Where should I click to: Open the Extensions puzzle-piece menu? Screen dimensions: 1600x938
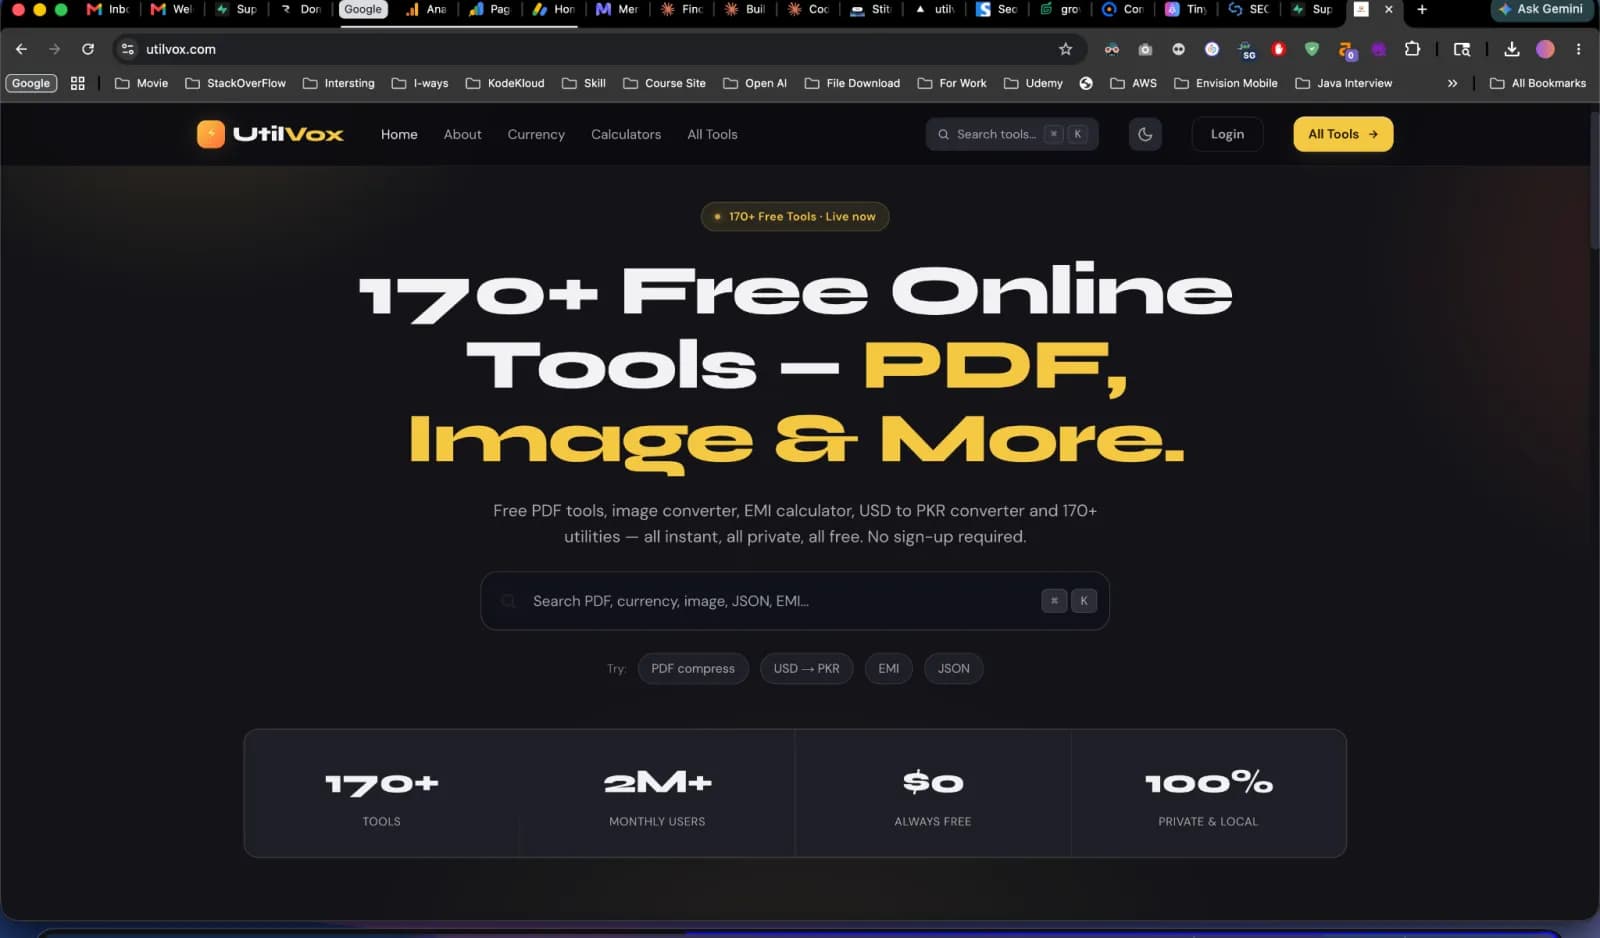[1412, 49]
